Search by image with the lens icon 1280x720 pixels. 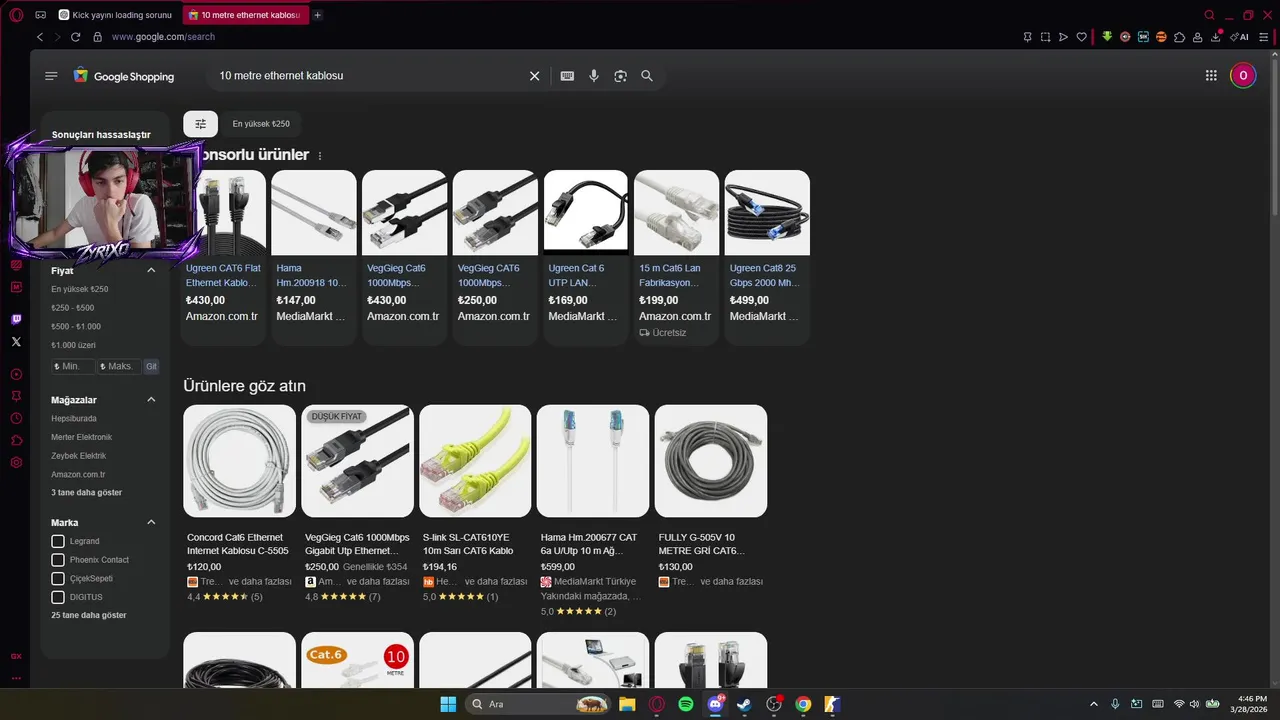[620, 76]
